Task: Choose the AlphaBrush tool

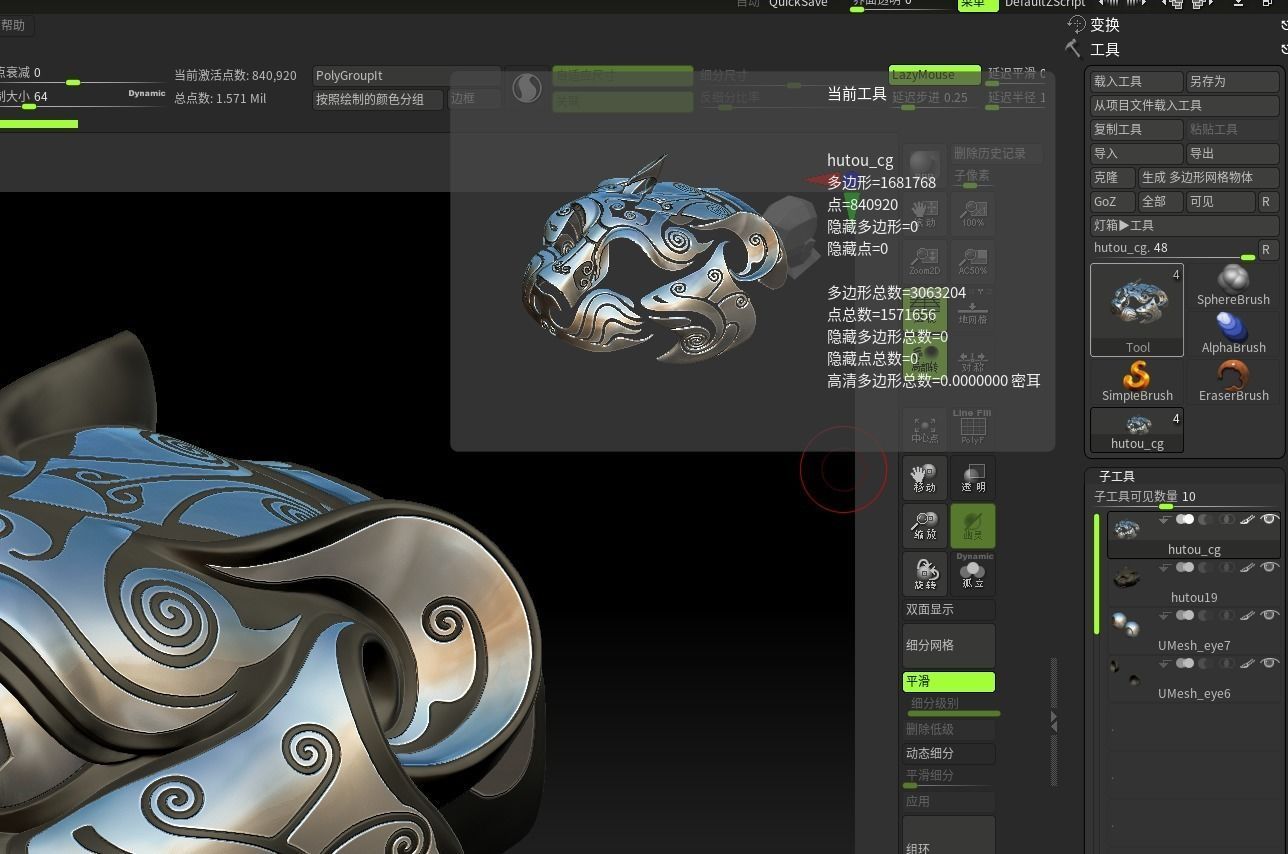Action: coord(1233,333)
